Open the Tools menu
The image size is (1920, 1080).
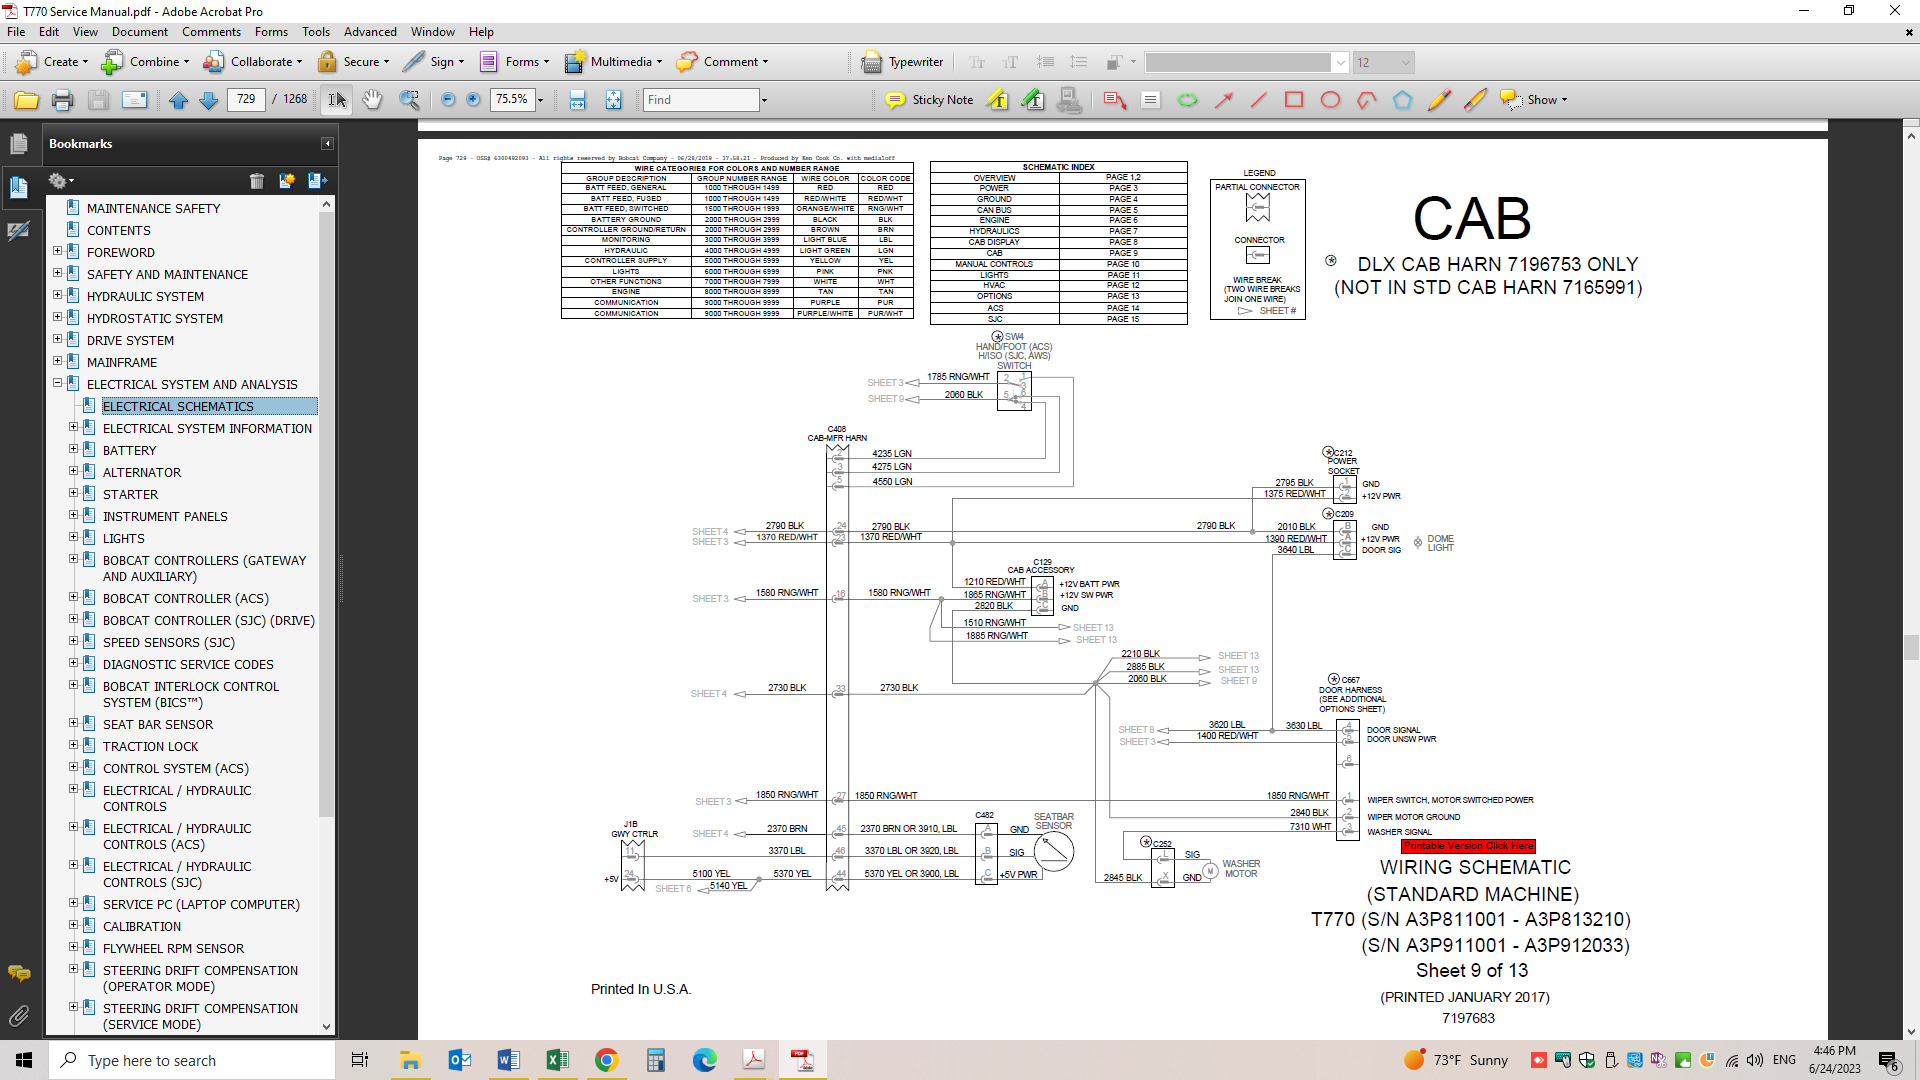[x=316, y=32]
